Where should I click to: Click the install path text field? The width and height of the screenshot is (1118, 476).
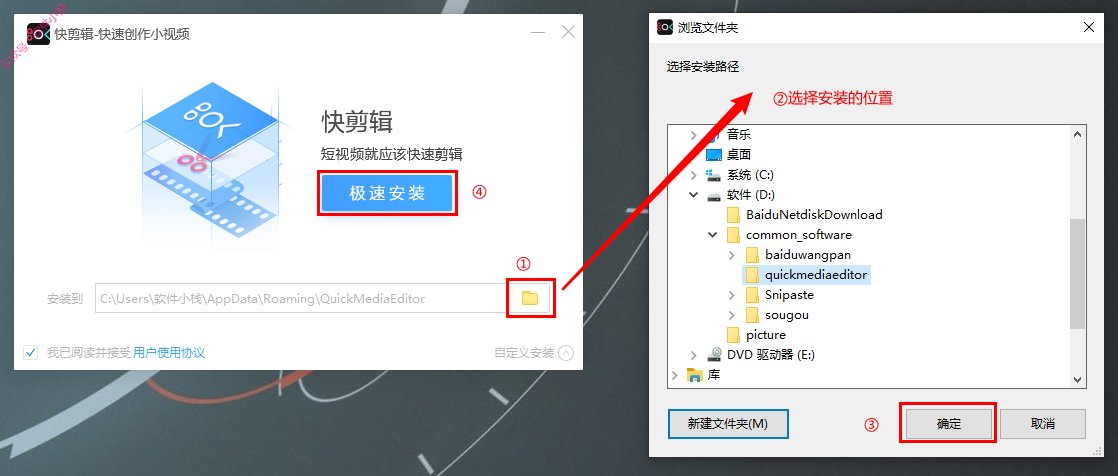(302, 299)
